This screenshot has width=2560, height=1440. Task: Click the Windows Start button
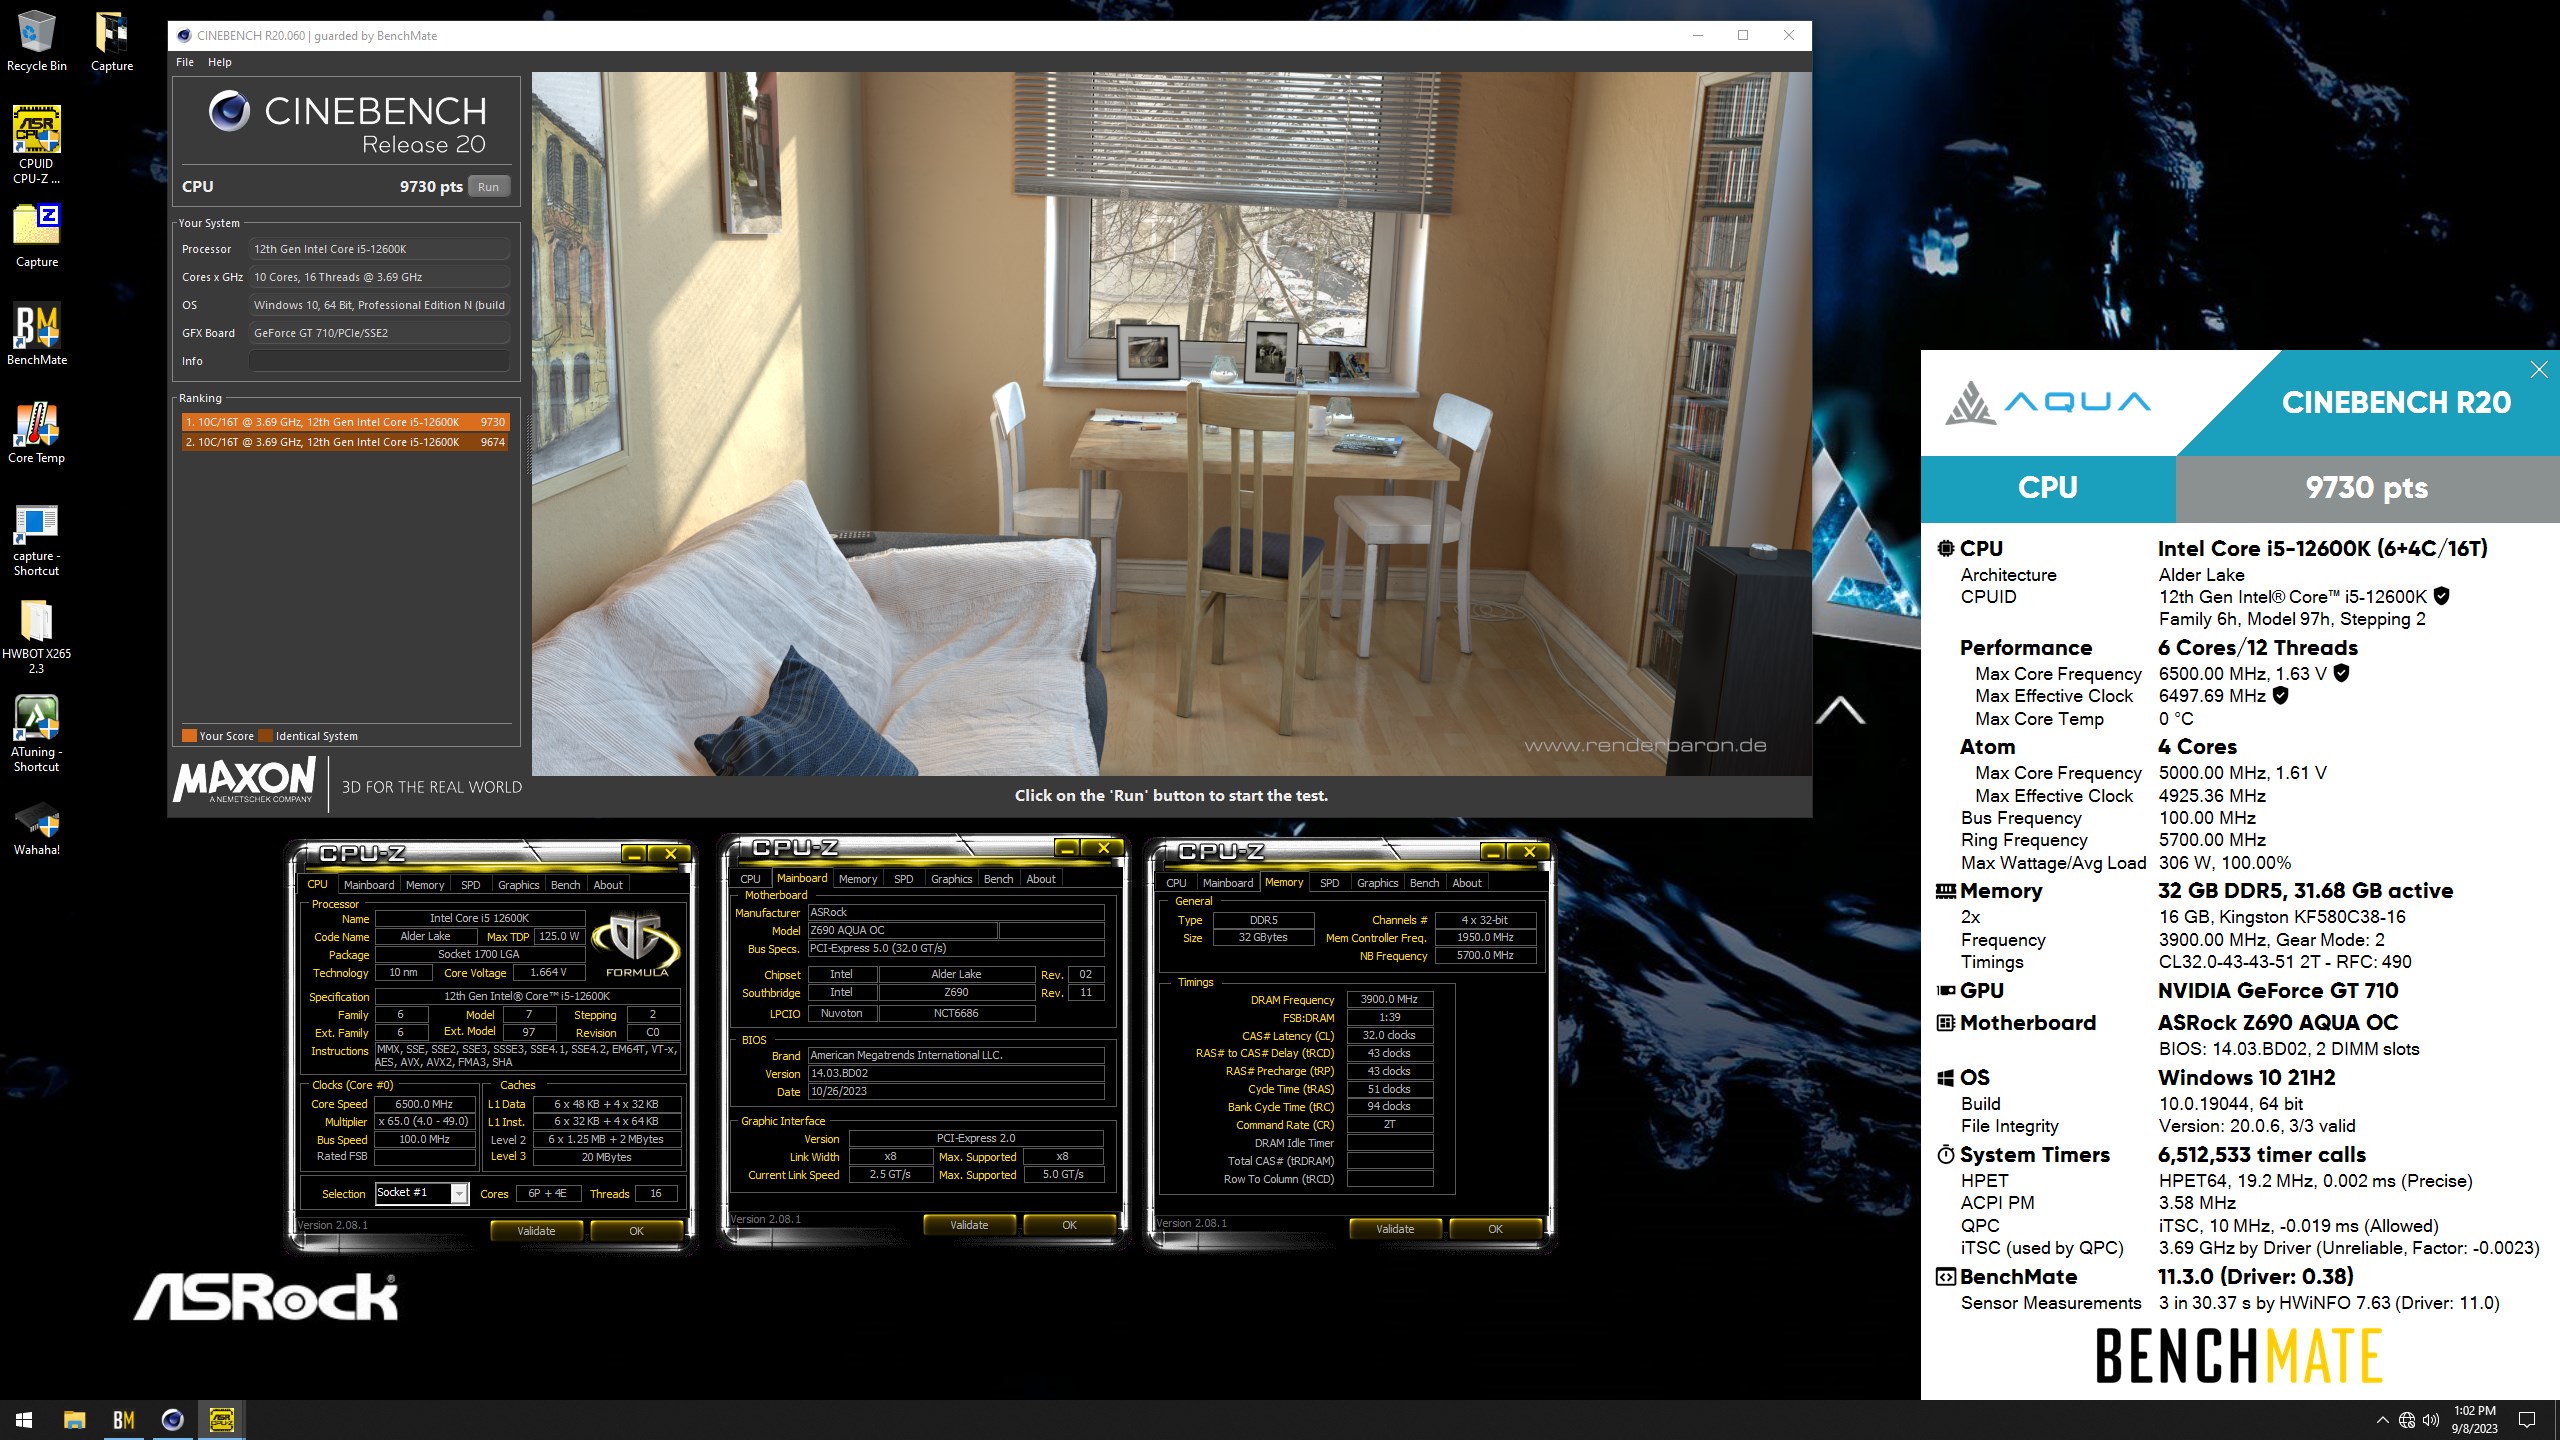pyautogui.click(x=24, y=1419)
